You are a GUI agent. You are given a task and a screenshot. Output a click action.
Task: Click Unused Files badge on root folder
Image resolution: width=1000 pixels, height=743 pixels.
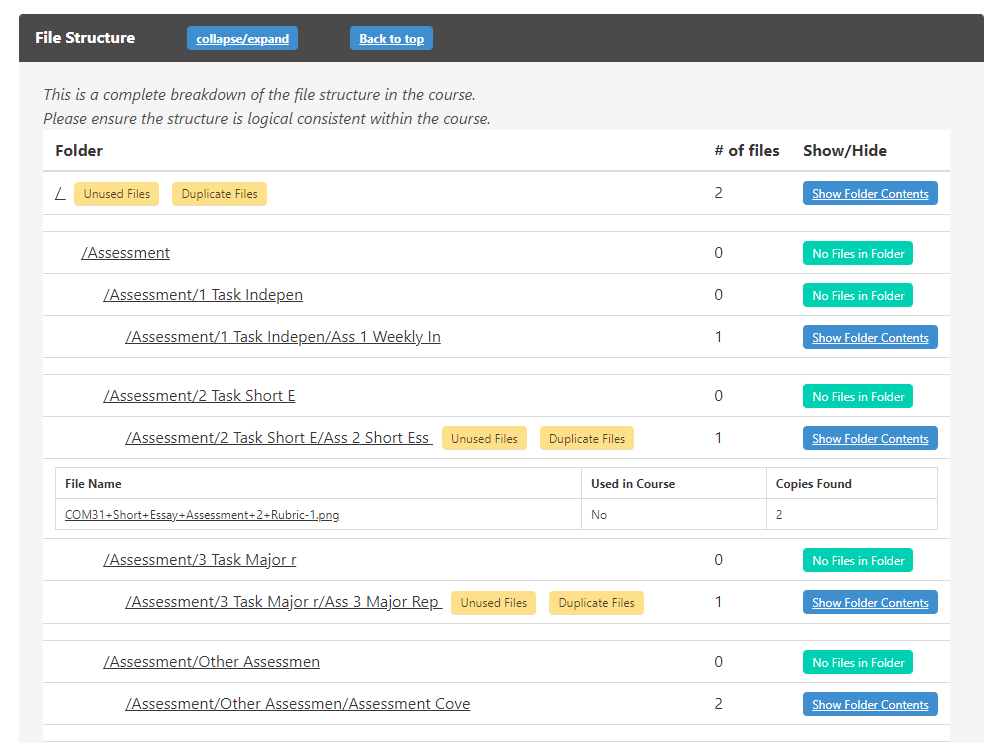click(117, 194)
